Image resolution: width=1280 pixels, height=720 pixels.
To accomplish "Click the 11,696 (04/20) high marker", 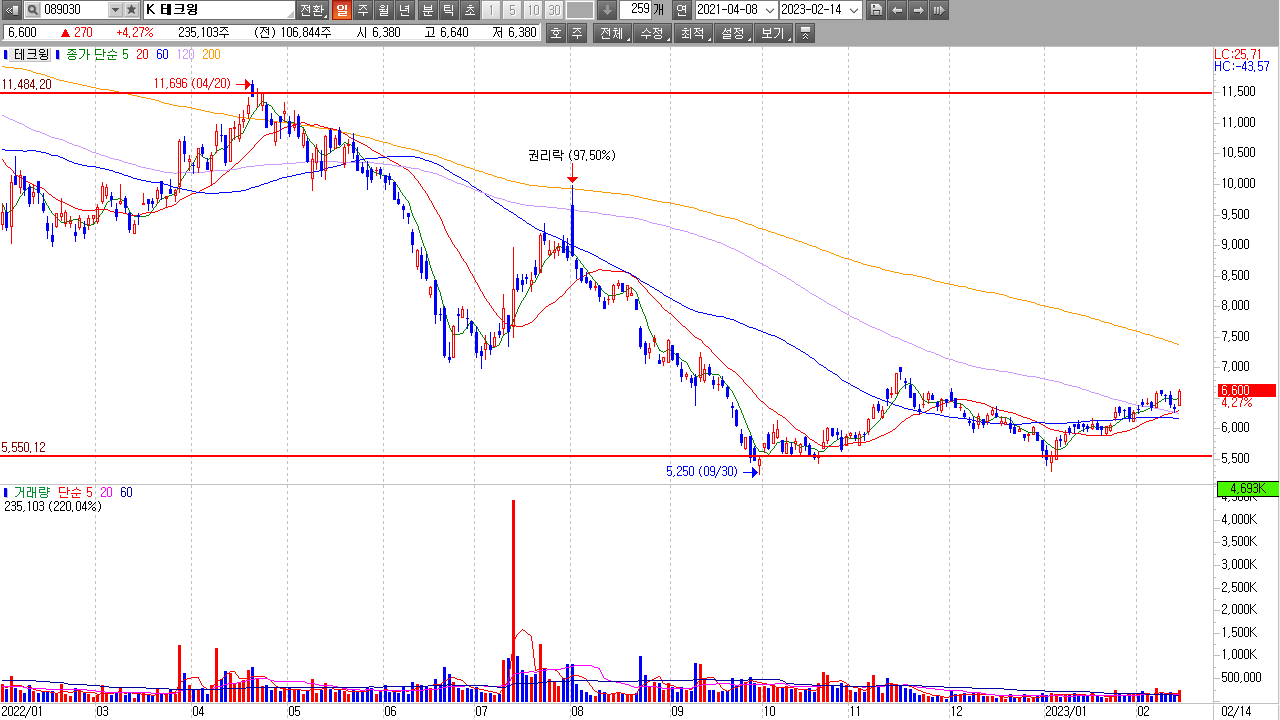I will point(192,83).
